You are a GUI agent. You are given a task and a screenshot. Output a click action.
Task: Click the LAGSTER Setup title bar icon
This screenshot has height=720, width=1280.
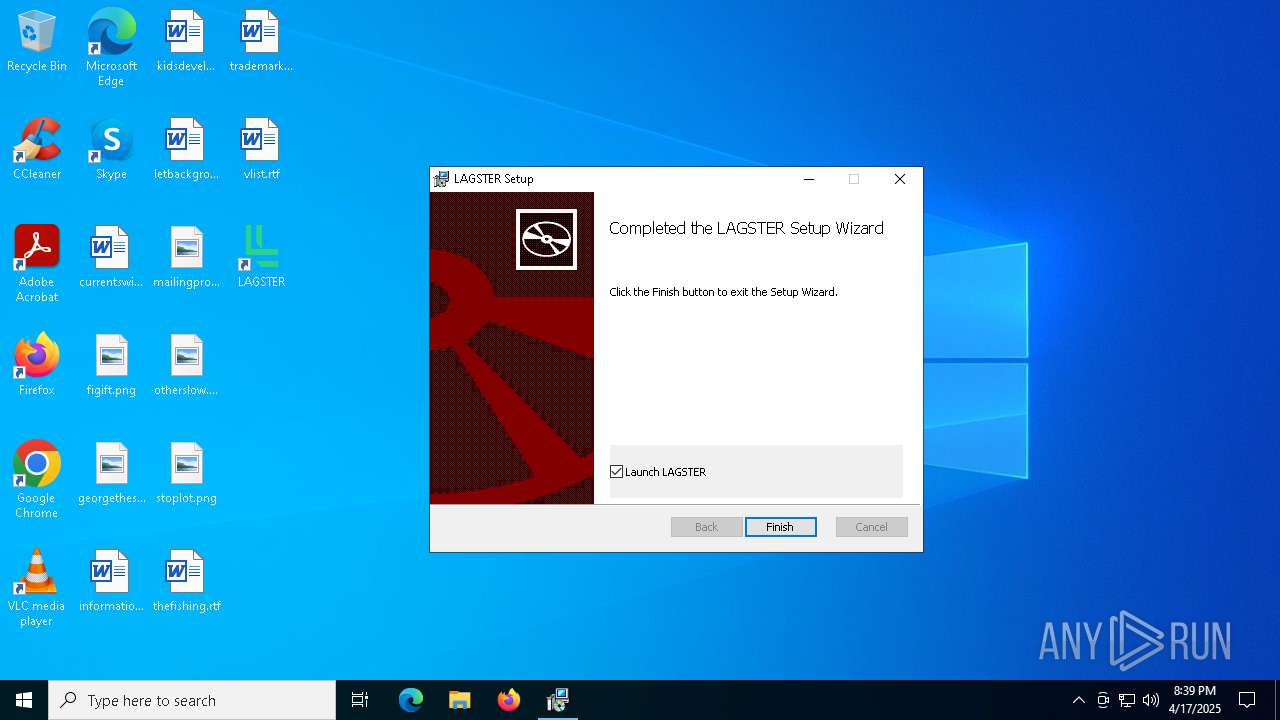441,179
